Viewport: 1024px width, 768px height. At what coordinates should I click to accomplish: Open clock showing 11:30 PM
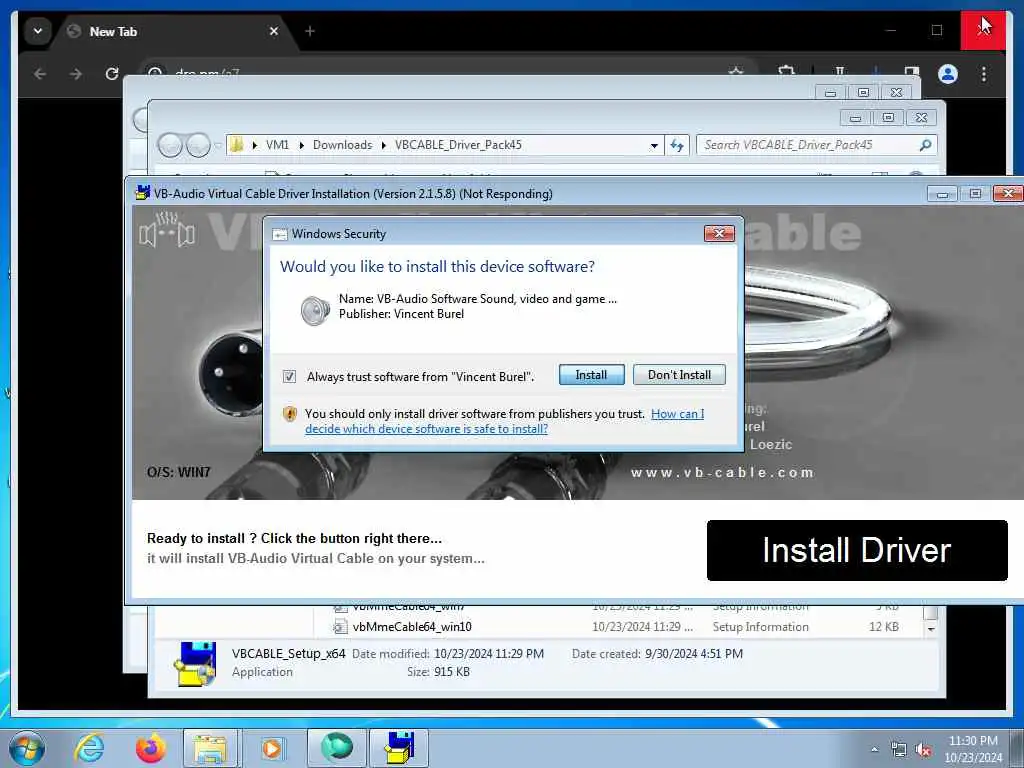click(973, 749)
